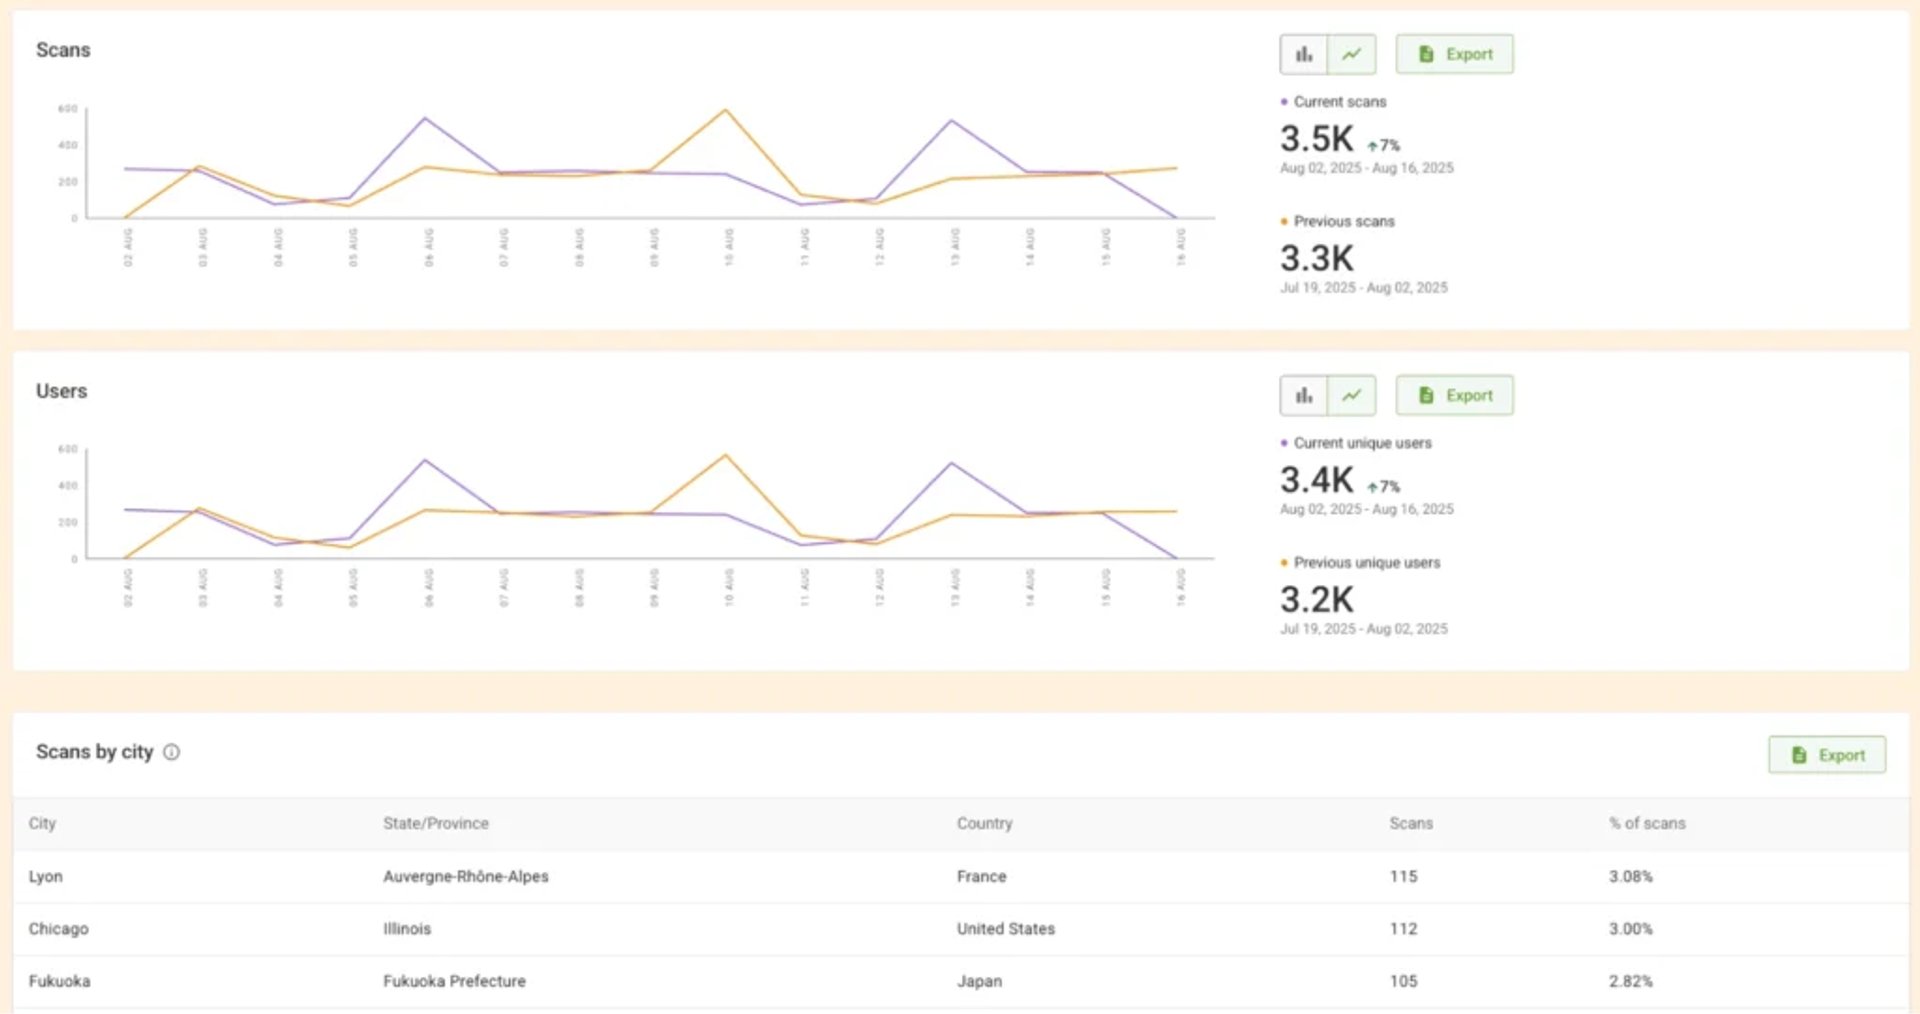The height and width of the screenshot is (1014, 1920).
Task: Select the Lyon city row
Action: pos(960,877)
